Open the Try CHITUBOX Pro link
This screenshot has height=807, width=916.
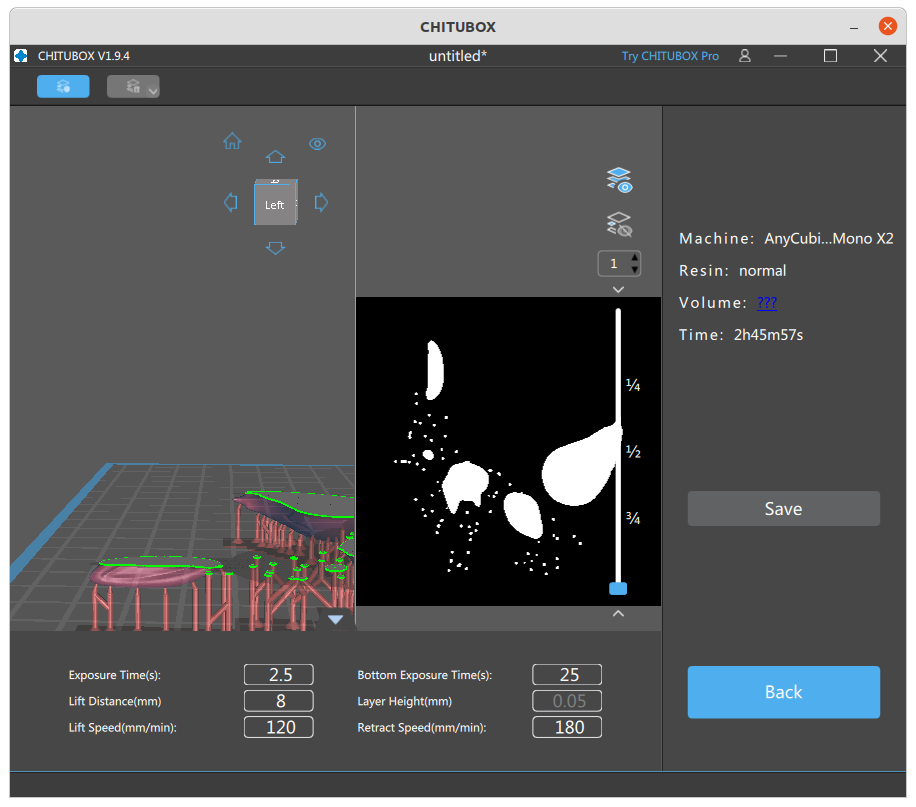pos(669,56)
